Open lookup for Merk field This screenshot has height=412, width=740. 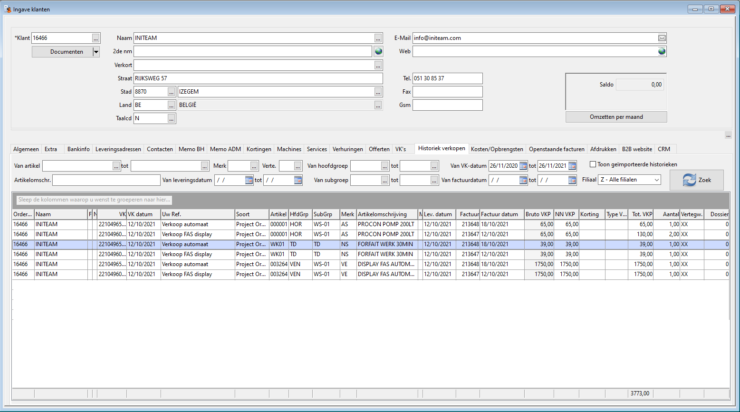pyautogui.click(x=254, y=166)
